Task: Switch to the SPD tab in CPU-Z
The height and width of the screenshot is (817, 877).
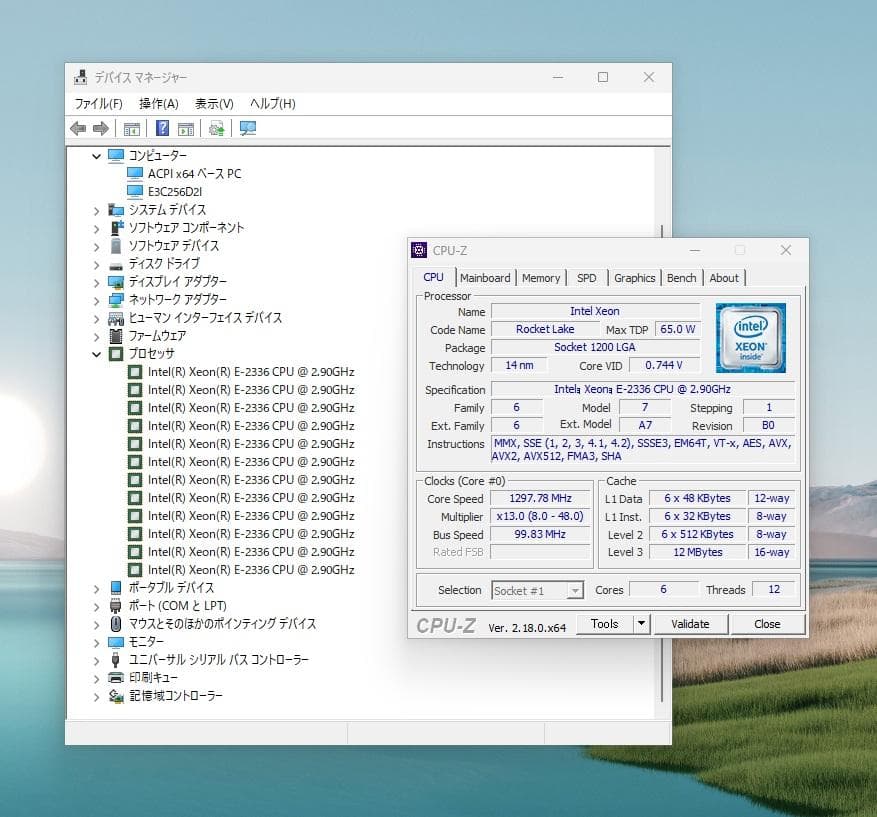Action: (x=587, y=278)
